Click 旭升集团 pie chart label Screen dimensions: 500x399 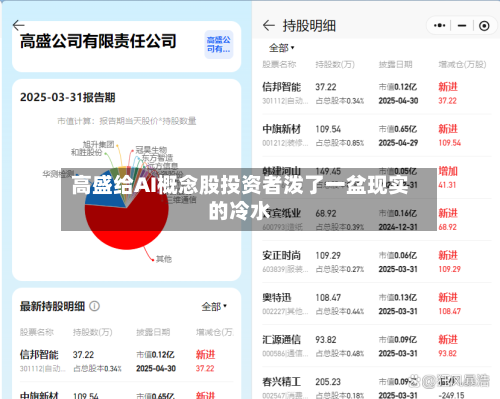[x=98, y=145]
